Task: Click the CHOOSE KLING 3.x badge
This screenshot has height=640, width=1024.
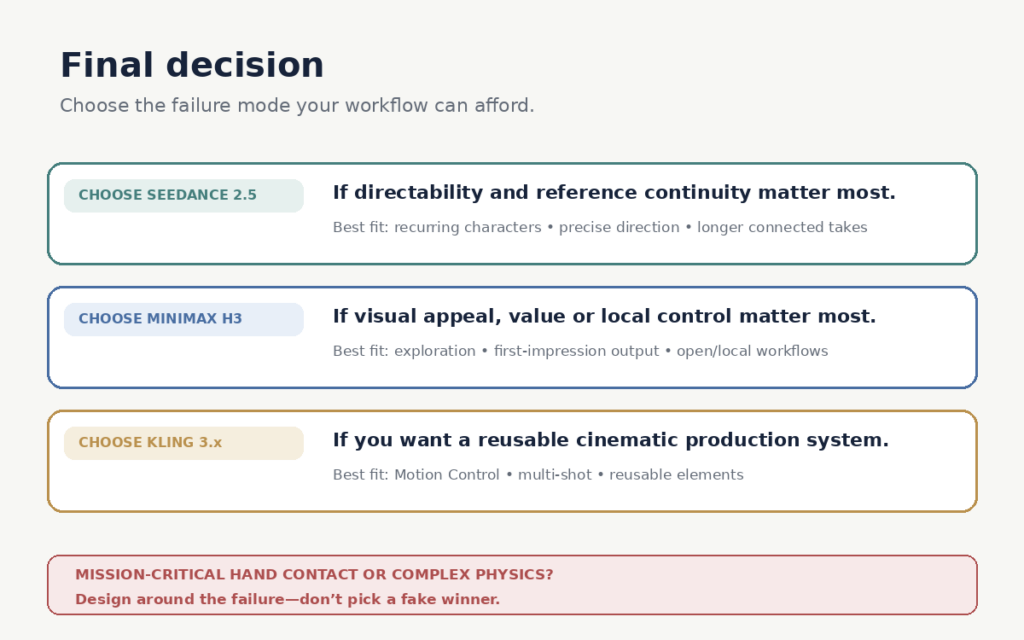Action: click(184, 443)
